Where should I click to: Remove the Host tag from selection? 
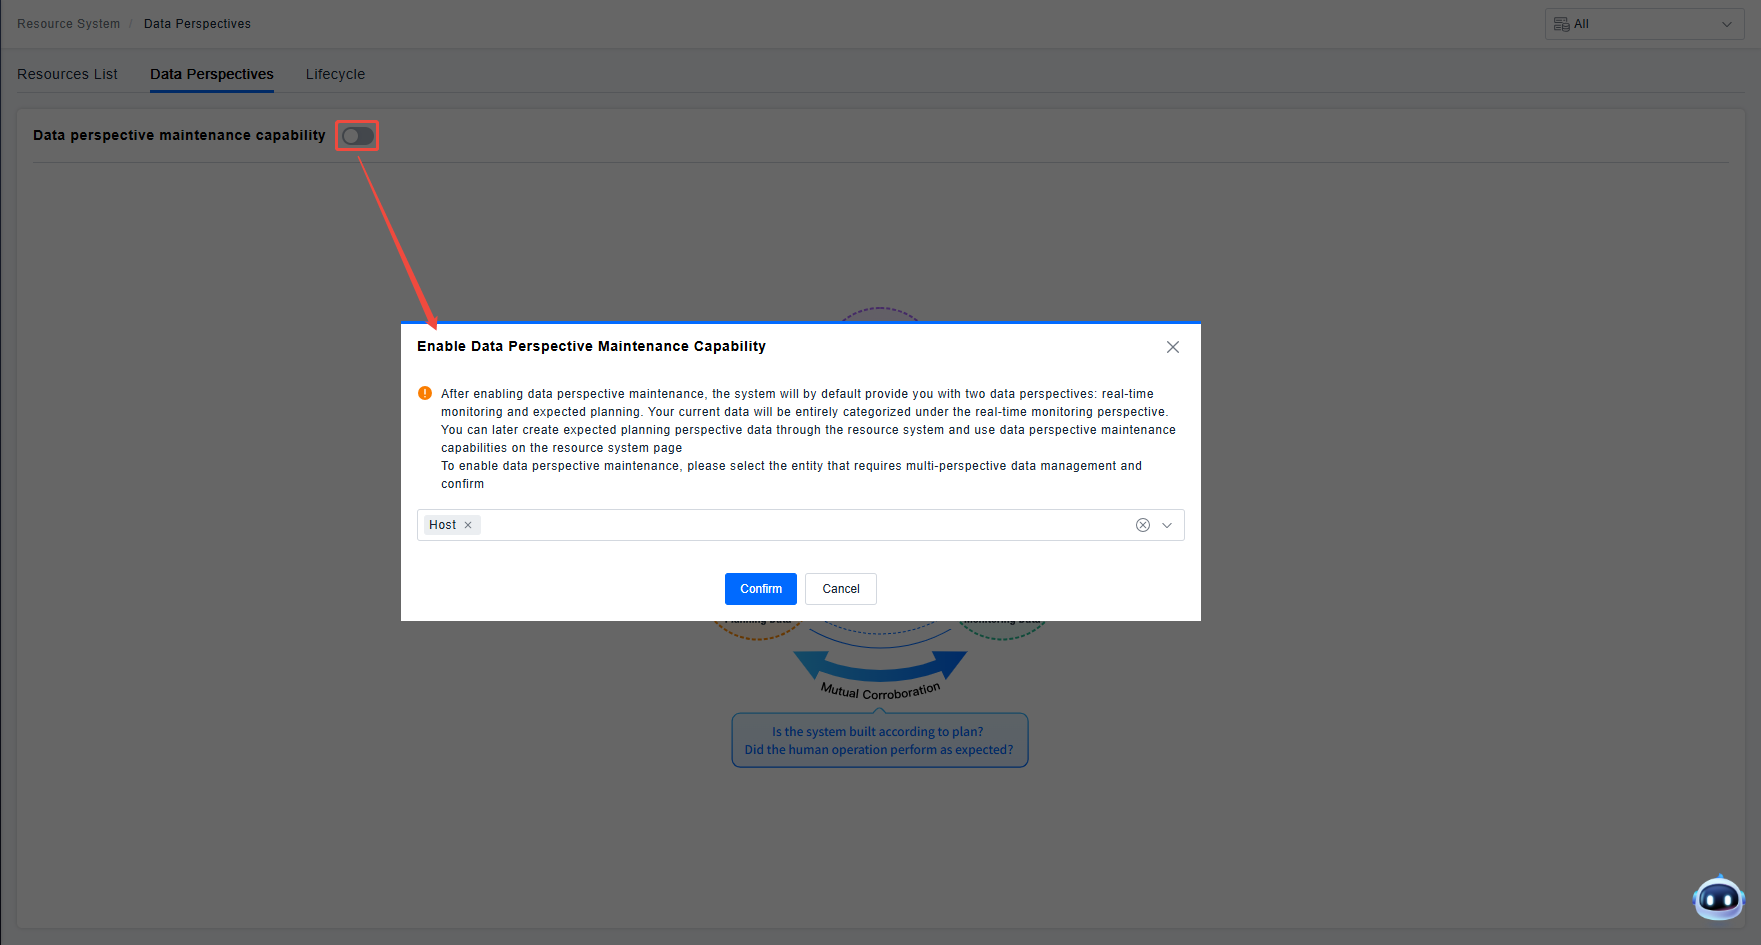coord(468,525)
